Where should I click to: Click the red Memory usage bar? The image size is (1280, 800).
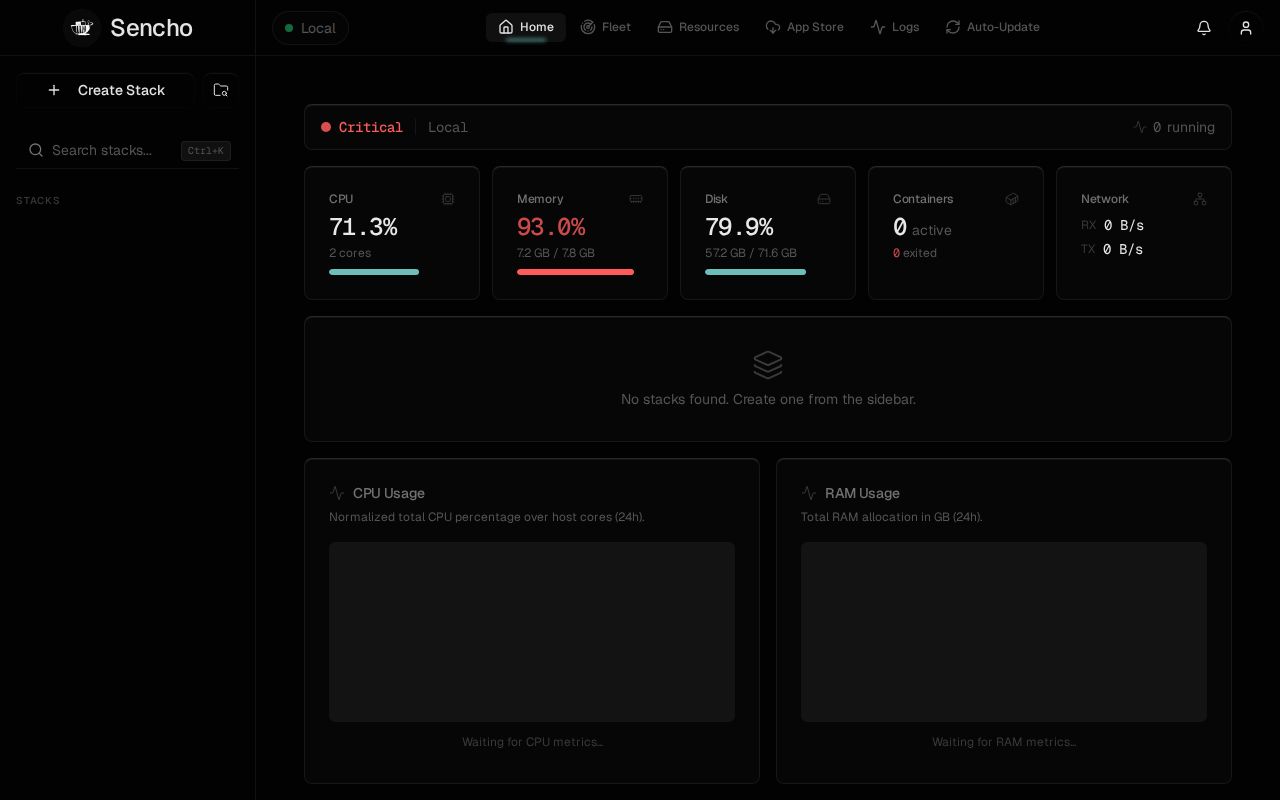click(x=575, y=272)
